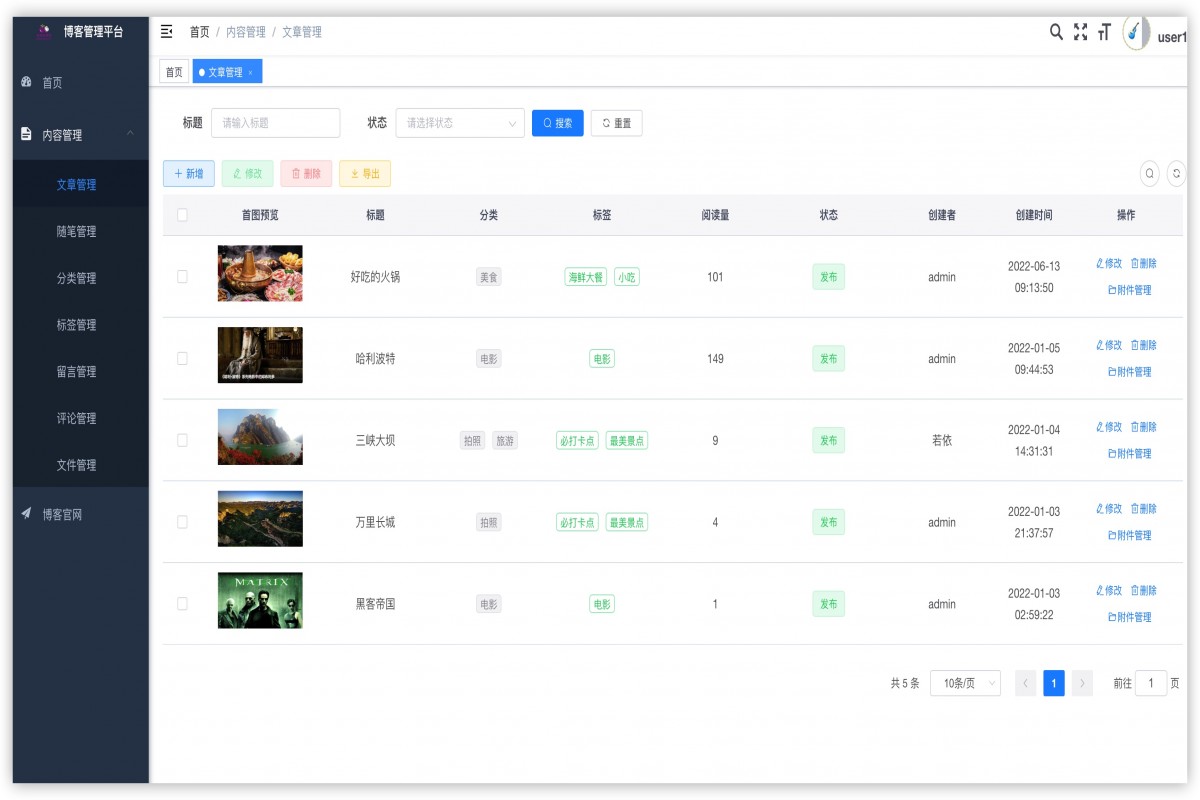Select all rows using header checkbox
The image size is (1200, 800).
[x=182, y=215]
